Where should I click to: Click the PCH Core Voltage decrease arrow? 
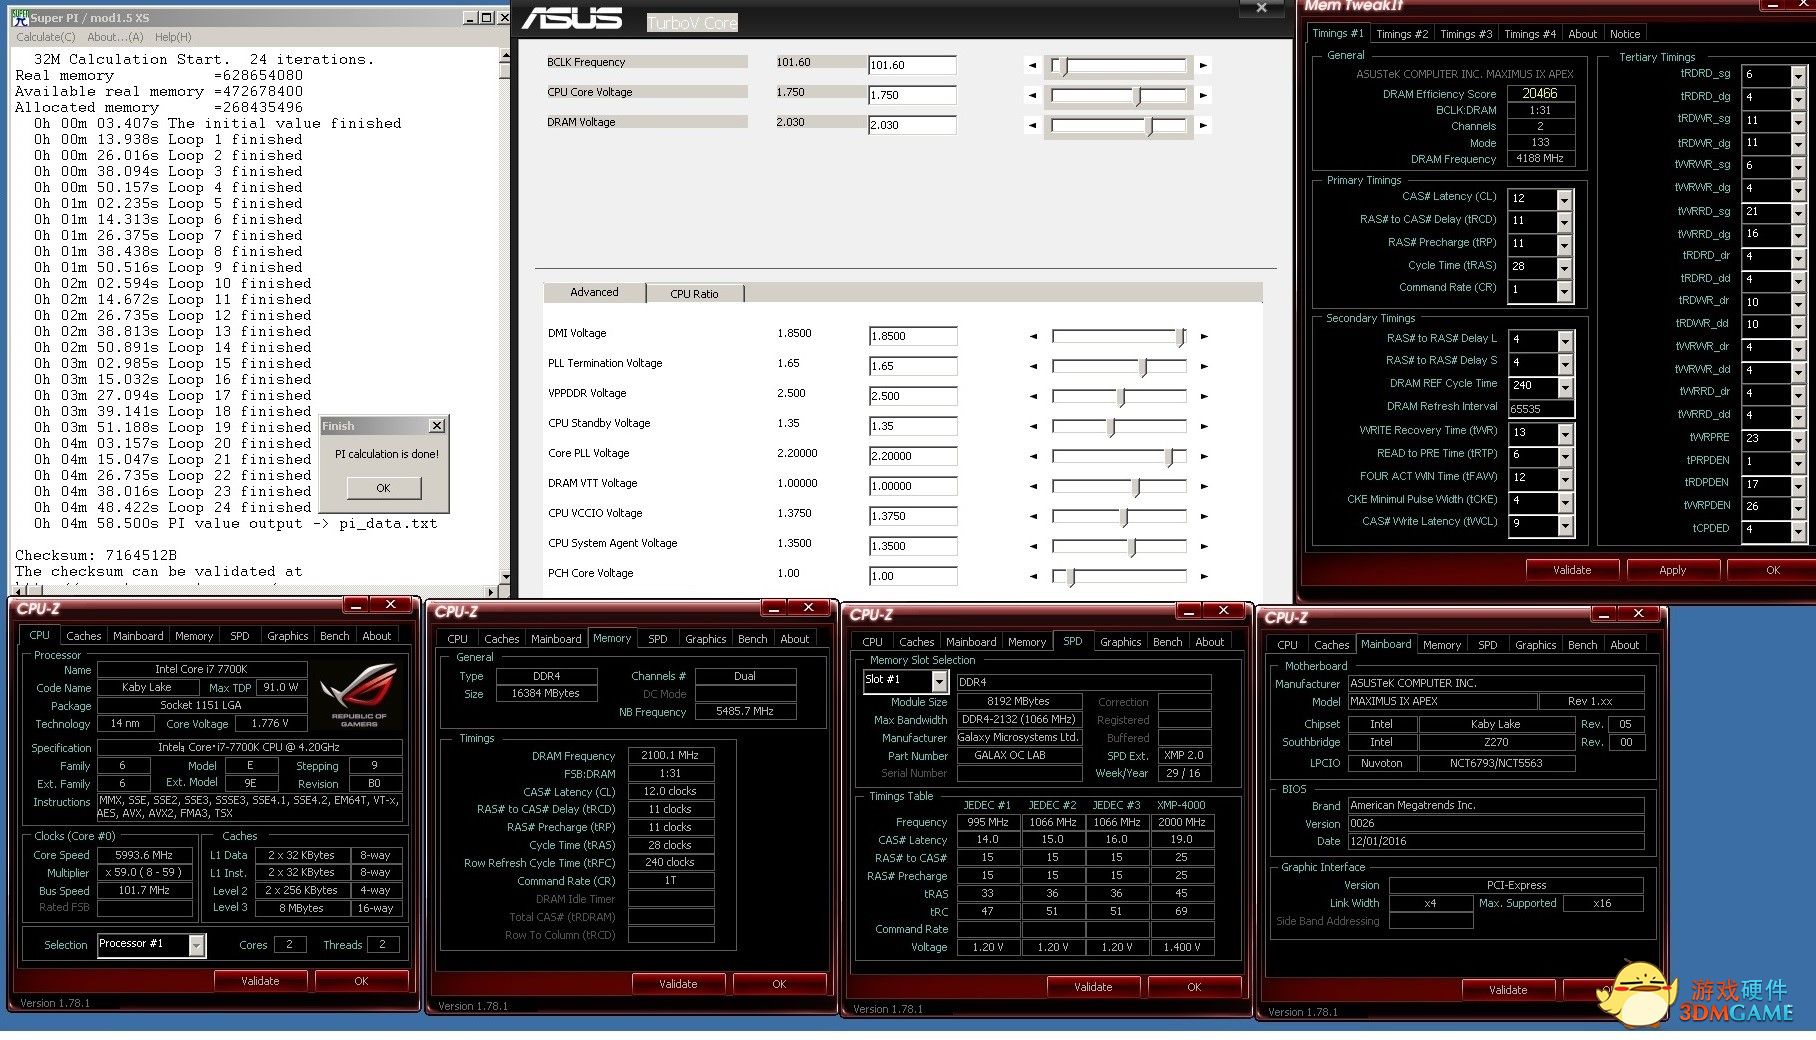[x=1033, y=577]
